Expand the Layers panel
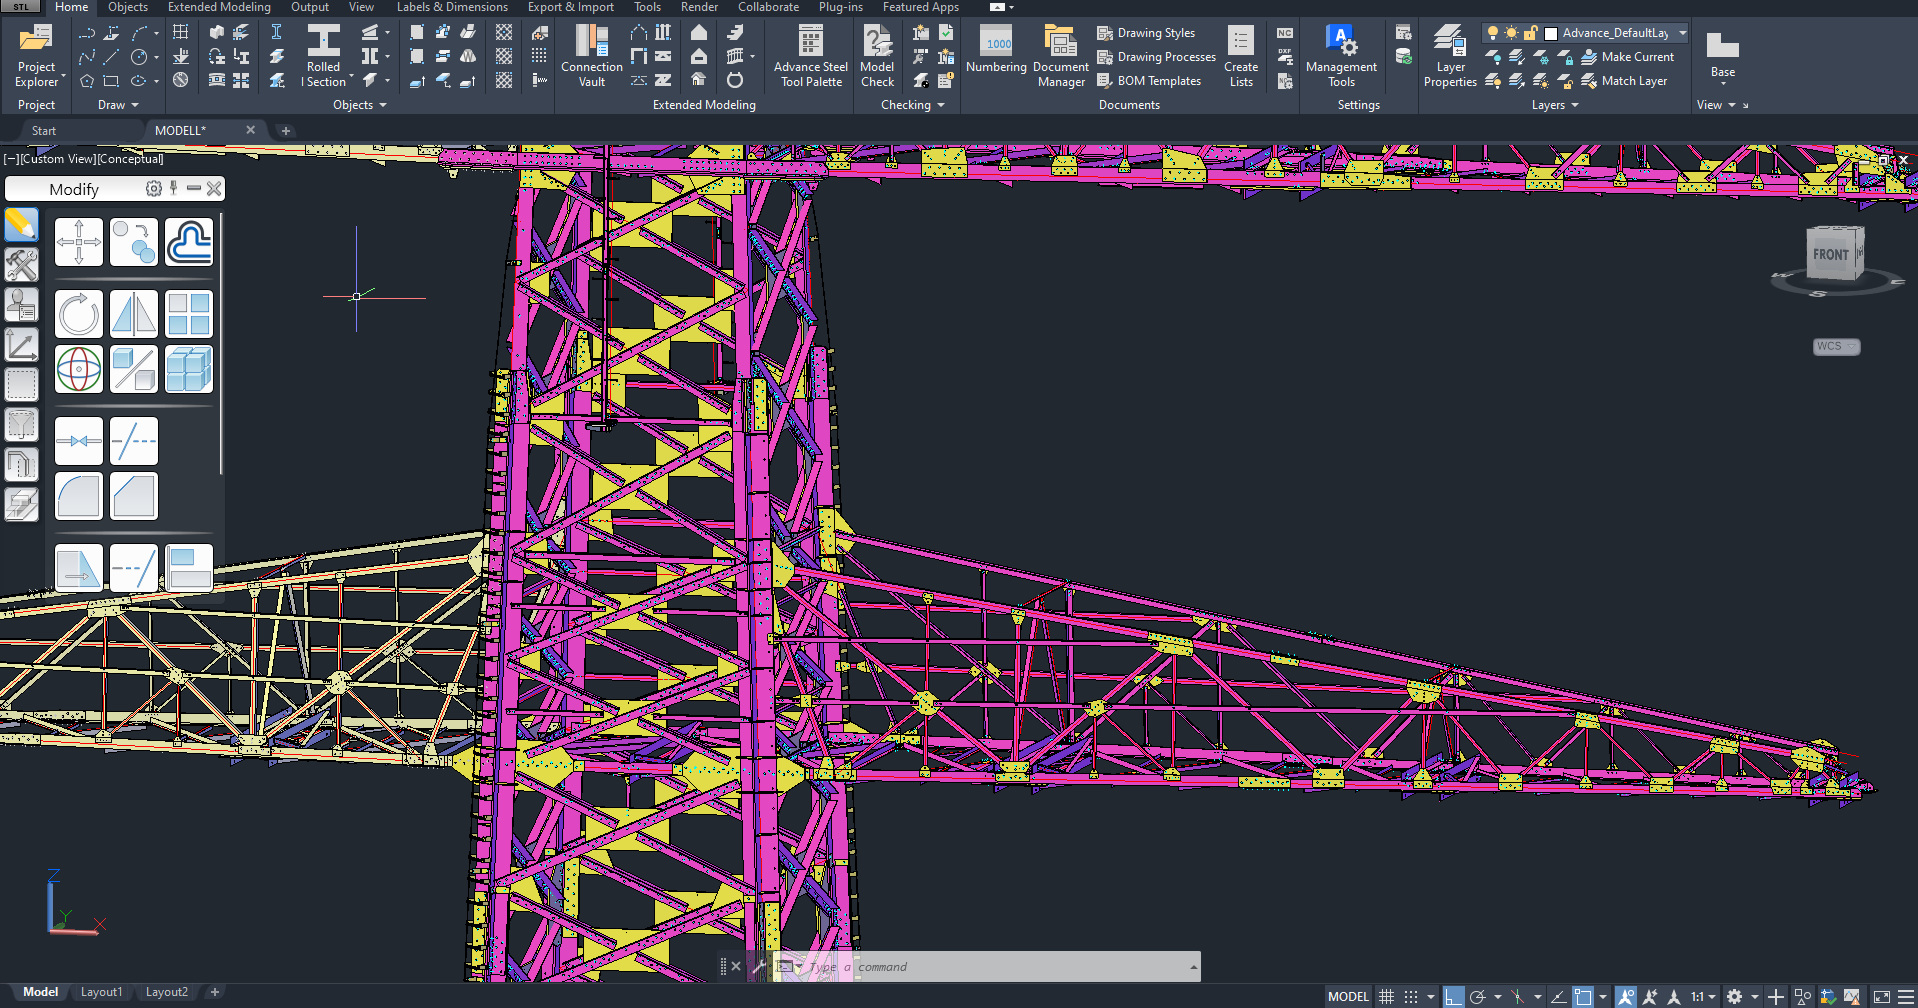Screen dimensions: 1918x1008 tap(1554, 105)
